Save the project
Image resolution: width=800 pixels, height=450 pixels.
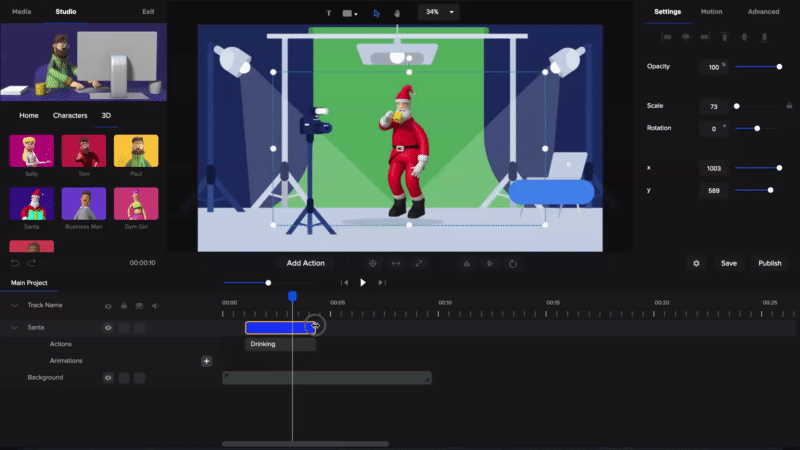coord(729,263)
